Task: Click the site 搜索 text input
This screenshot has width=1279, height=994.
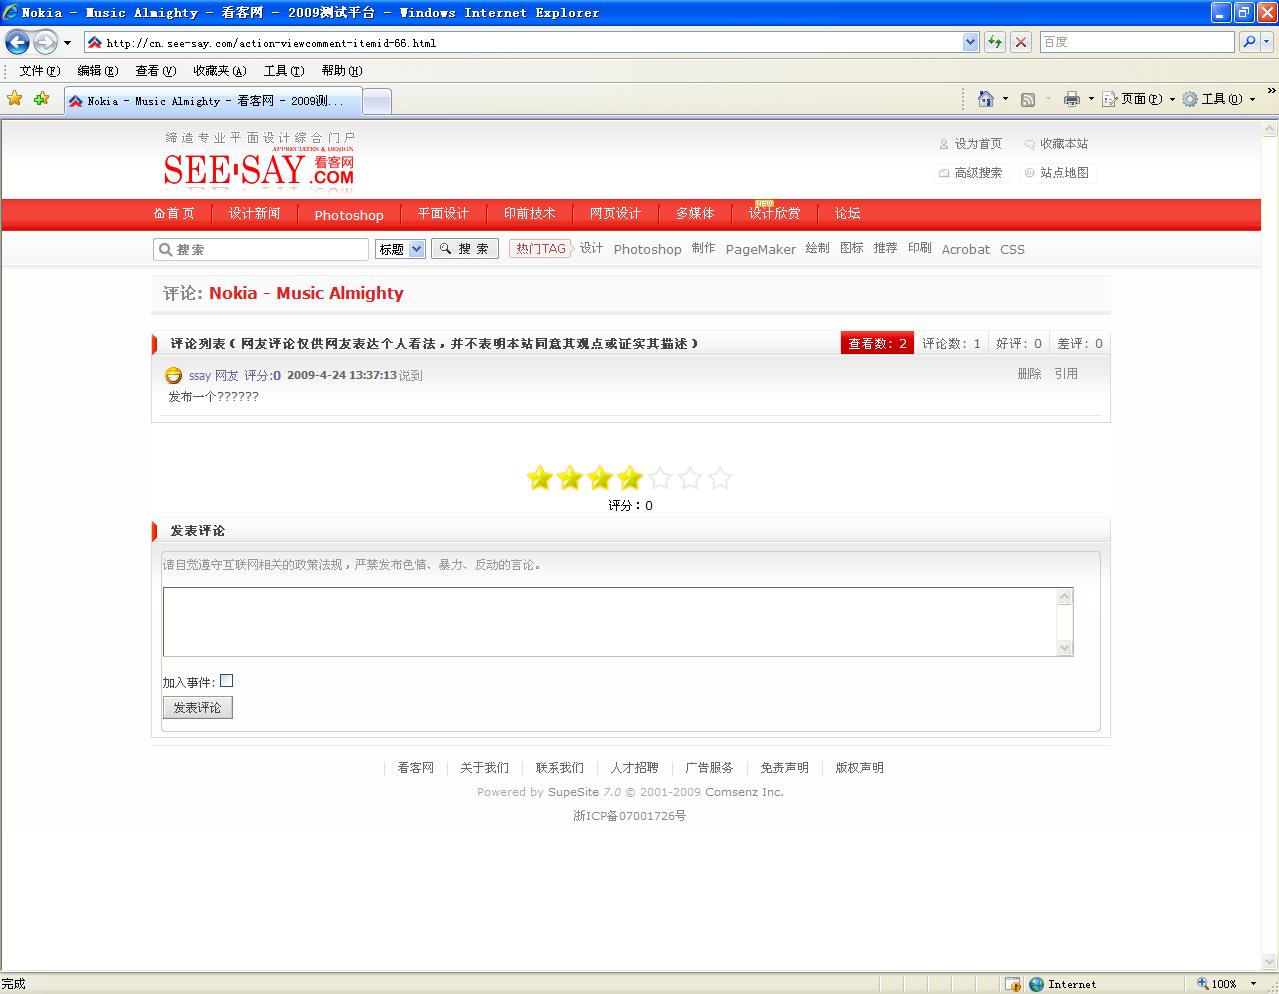Action: tap(261, 249)
